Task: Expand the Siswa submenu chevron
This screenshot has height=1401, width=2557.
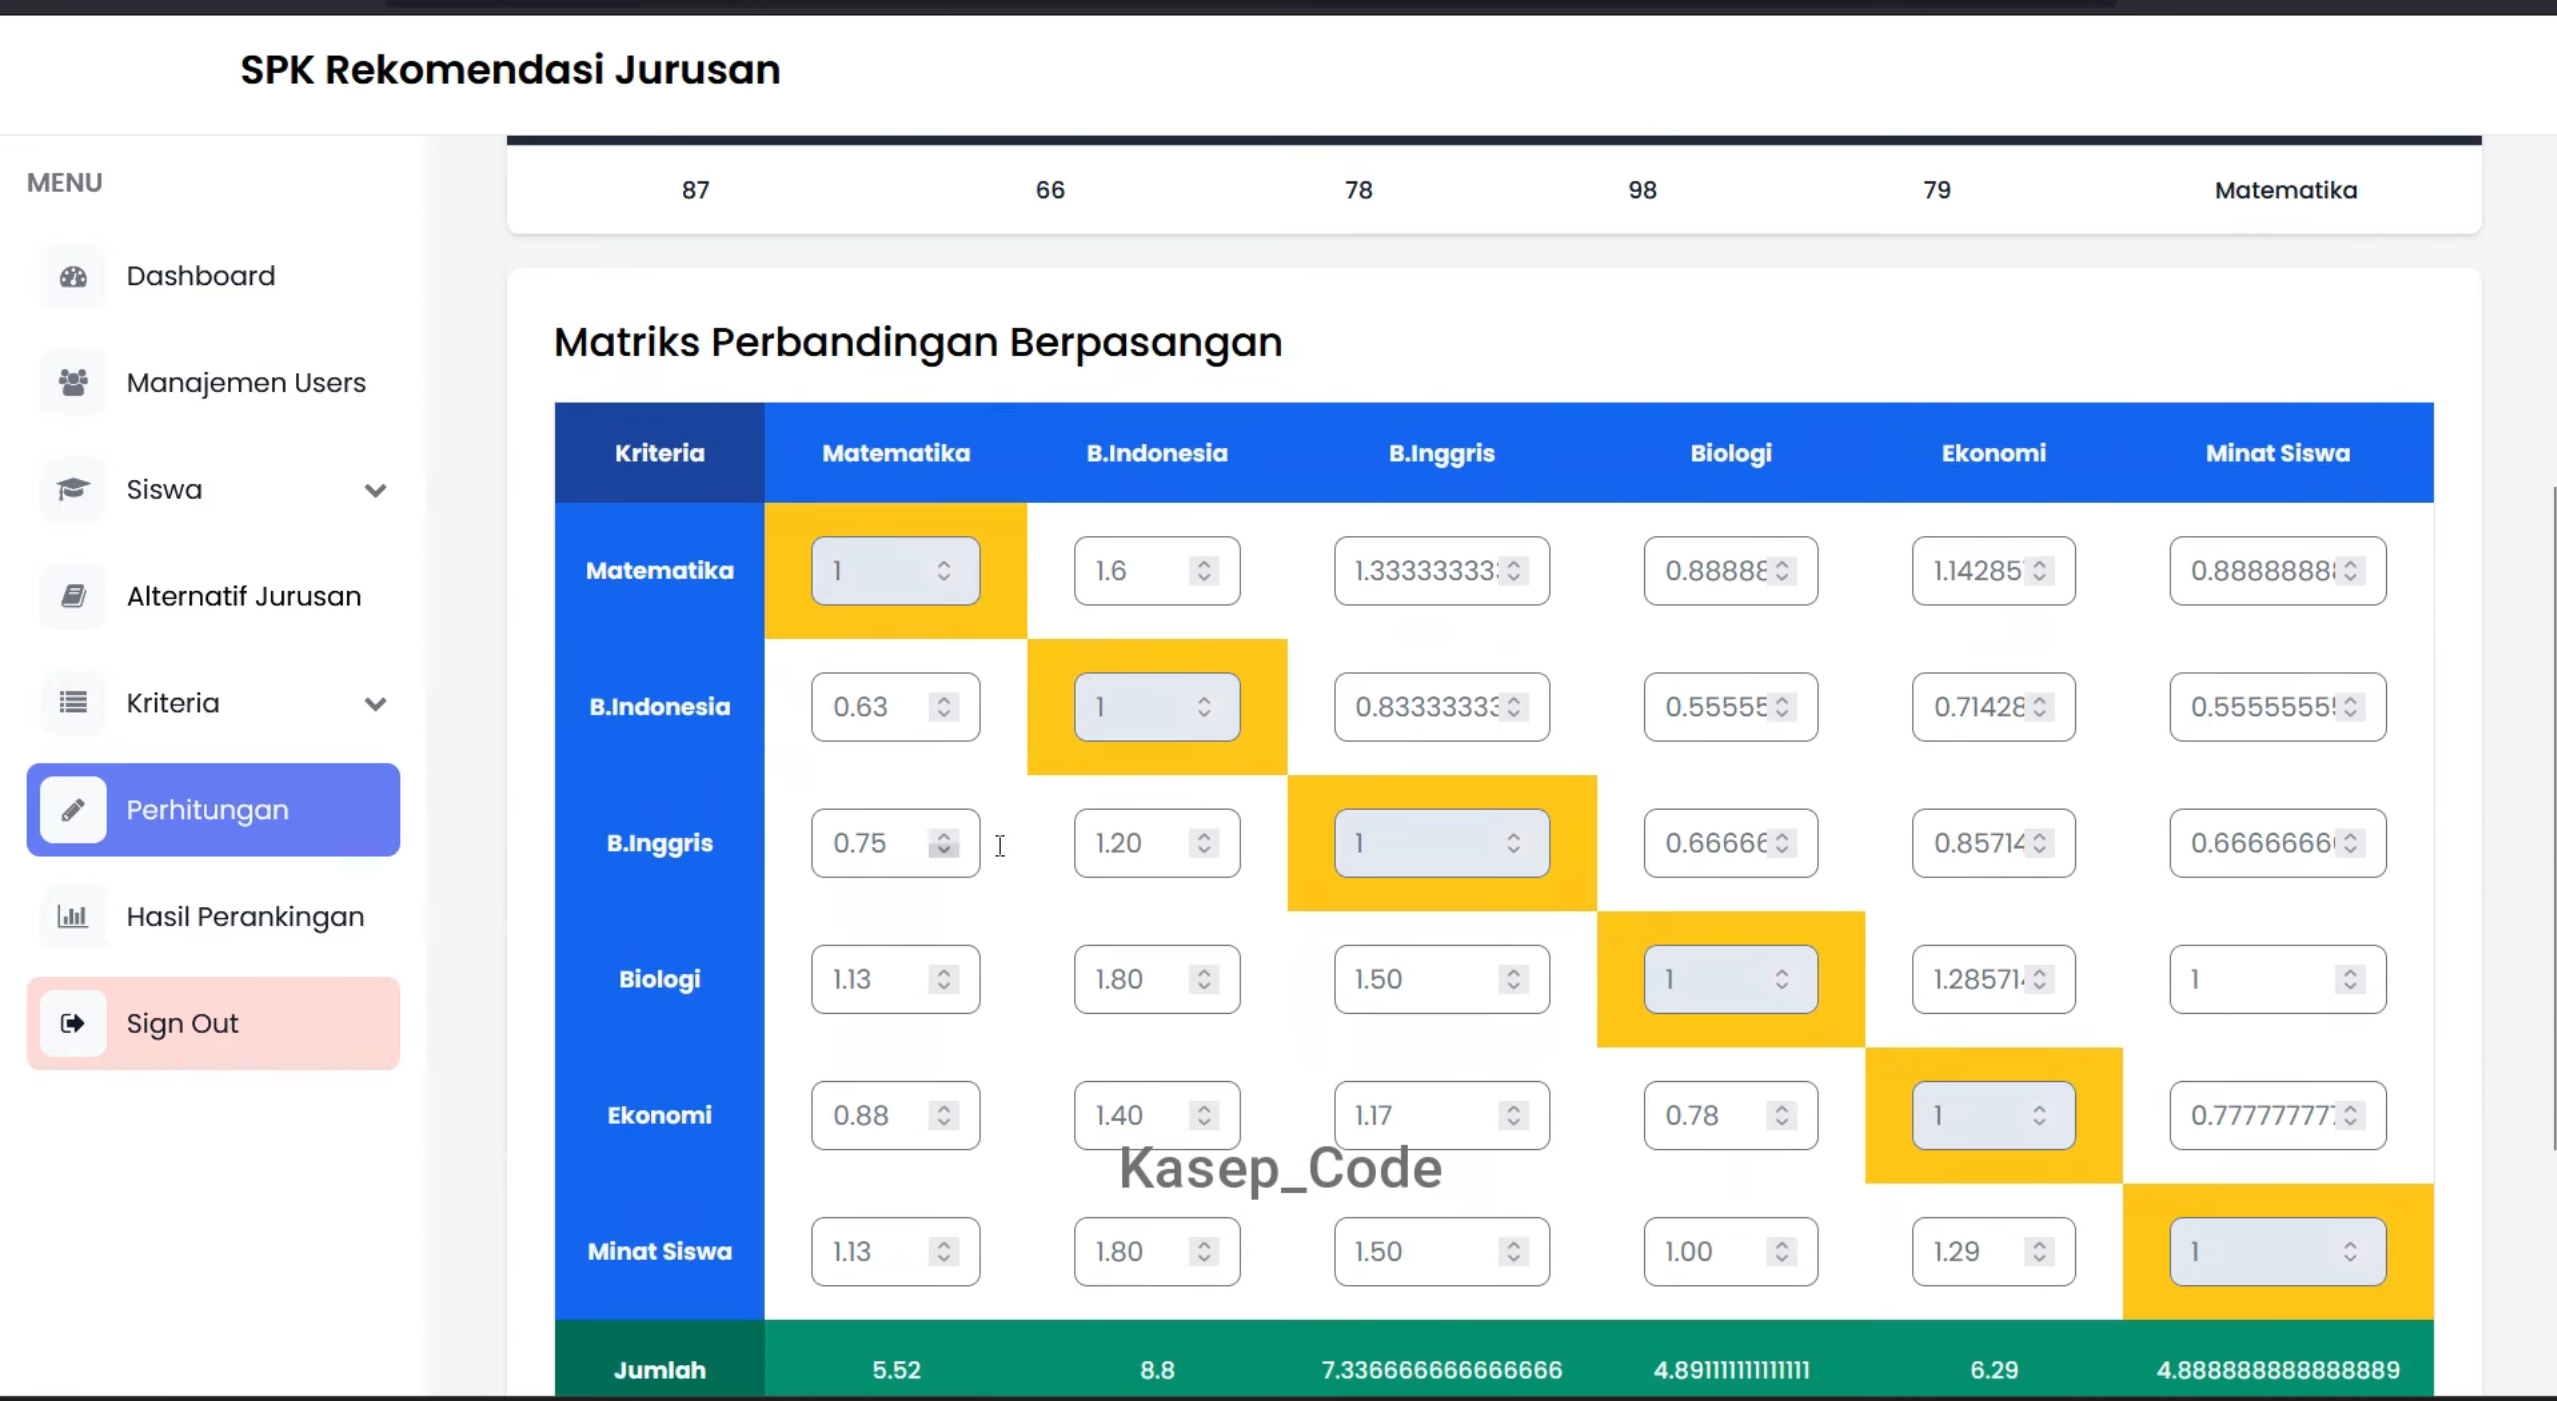Action: tap(375, 490)
